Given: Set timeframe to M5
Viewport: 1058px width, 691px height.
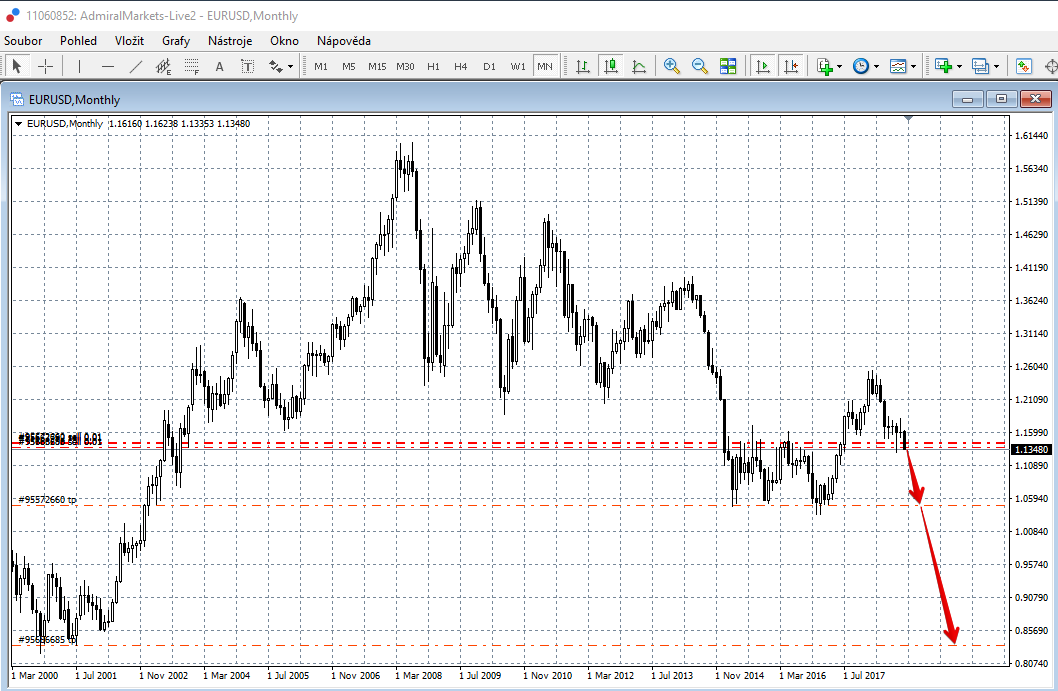Looking at the screenshot, I should [x=348, y=66].
